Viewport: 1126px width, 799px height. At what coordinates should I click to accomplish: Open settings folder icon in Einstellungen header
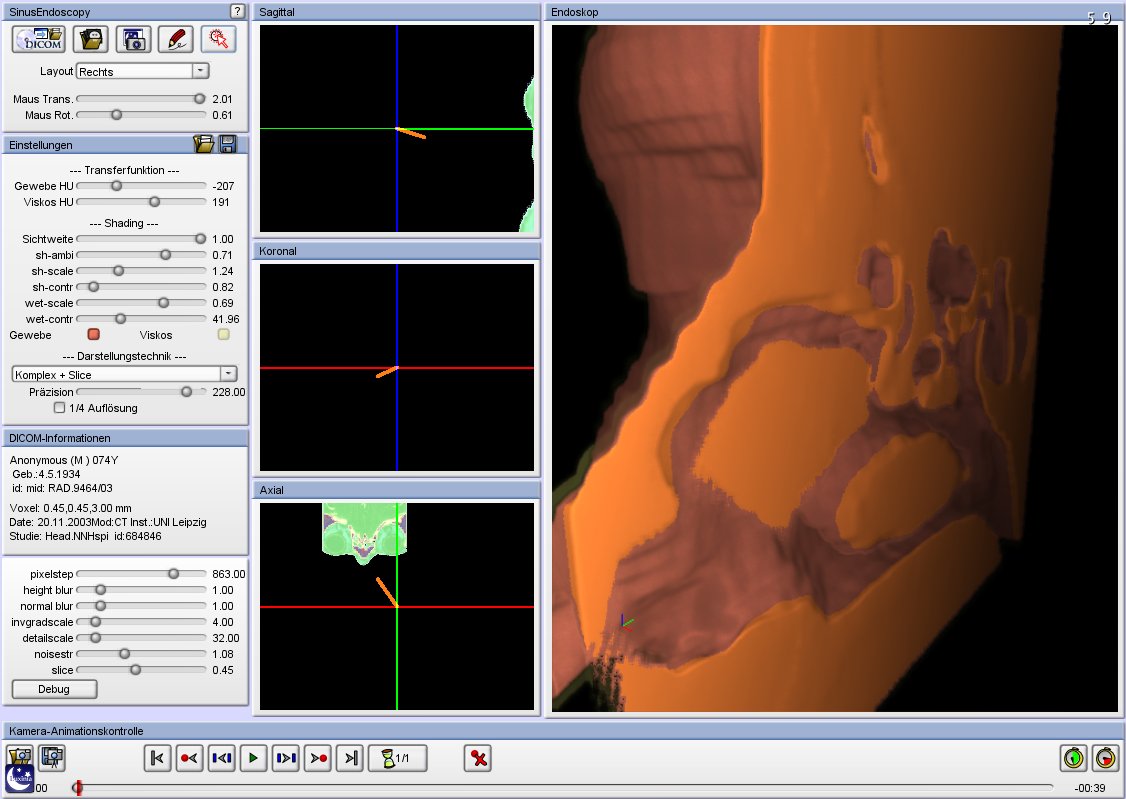pyautogui.click(x=204, y=144)
